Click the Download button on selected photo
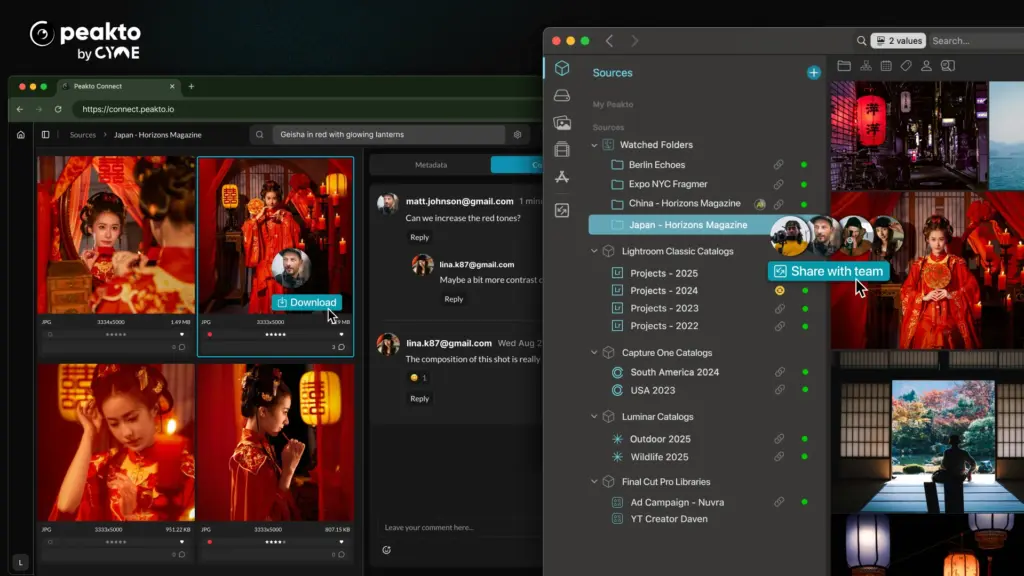The image size is (1024, 576). (306, 302)
